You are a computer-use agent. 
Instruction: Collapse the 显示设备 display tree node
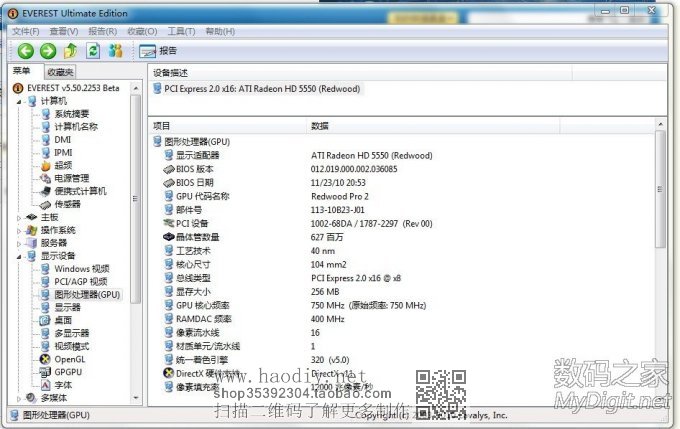(x=20, y=256)
